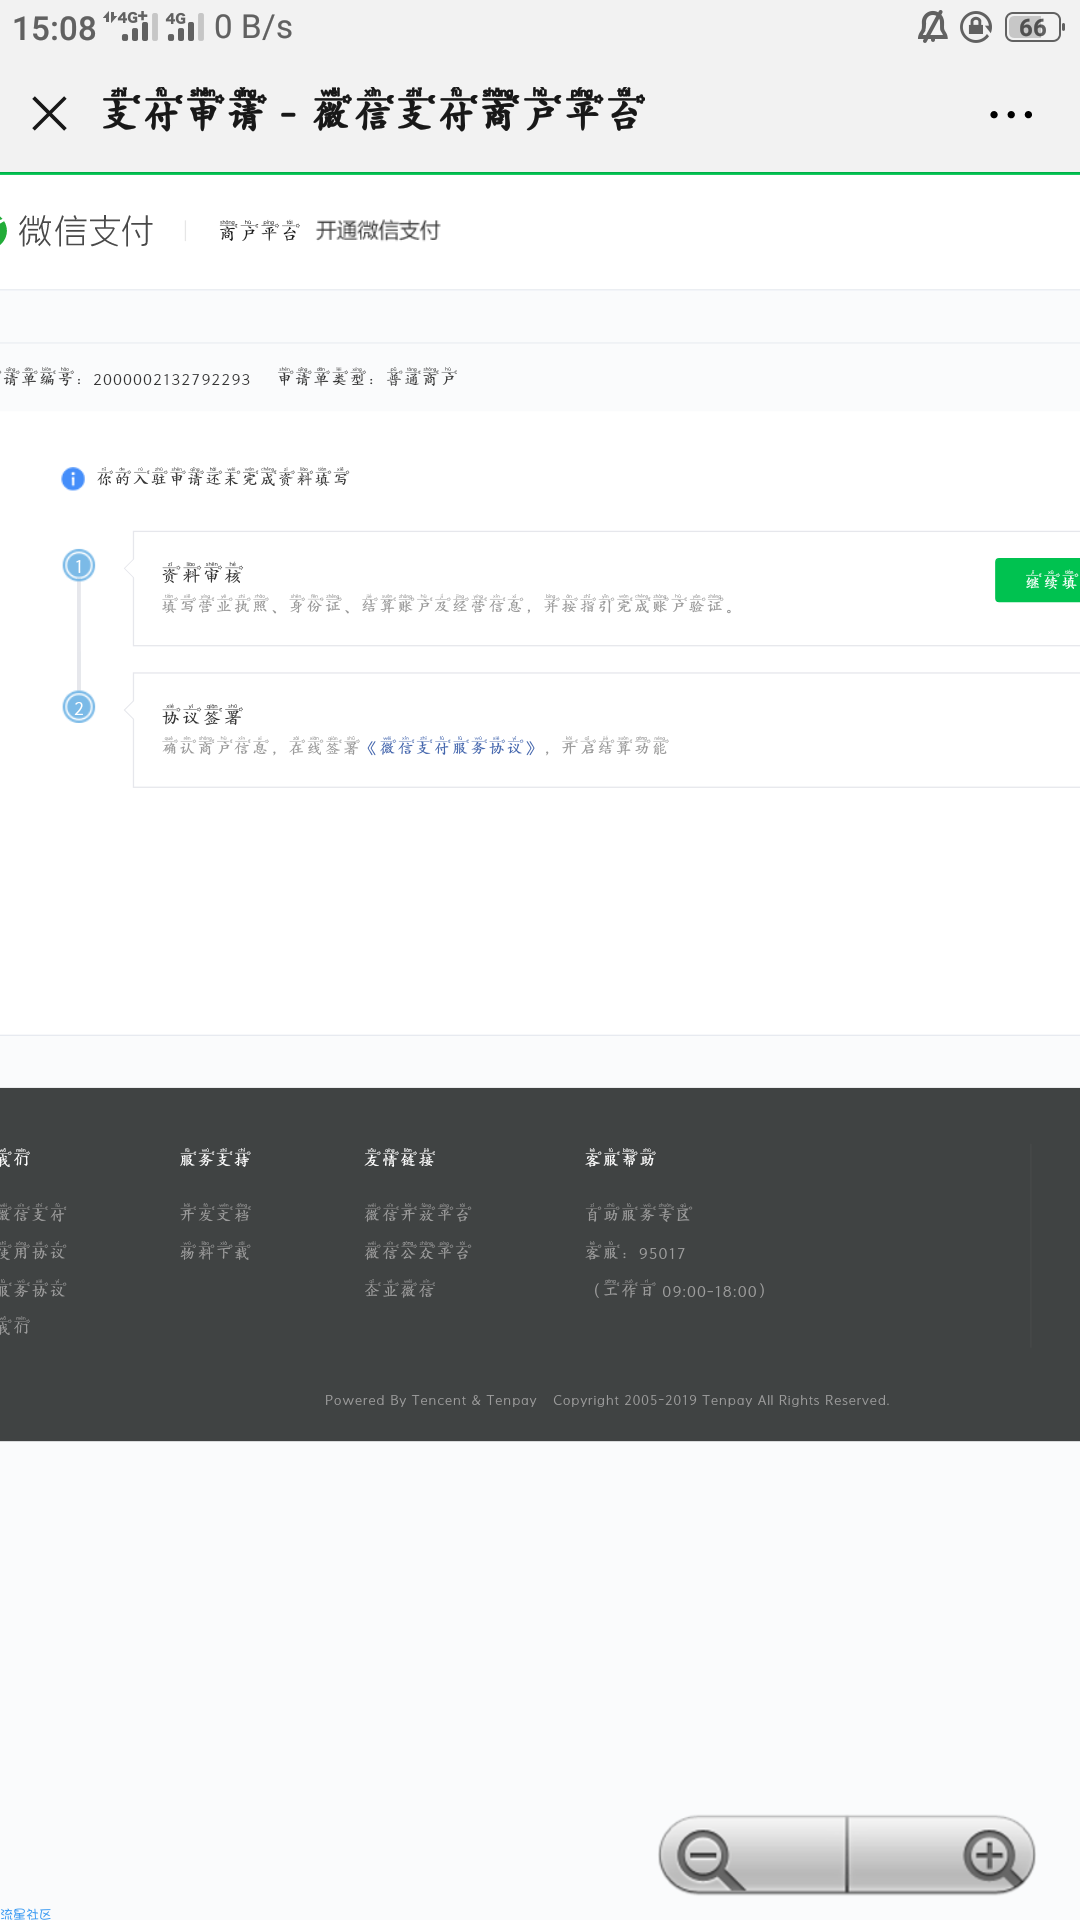Click the 开通微信支付 header text

point(378,231)
